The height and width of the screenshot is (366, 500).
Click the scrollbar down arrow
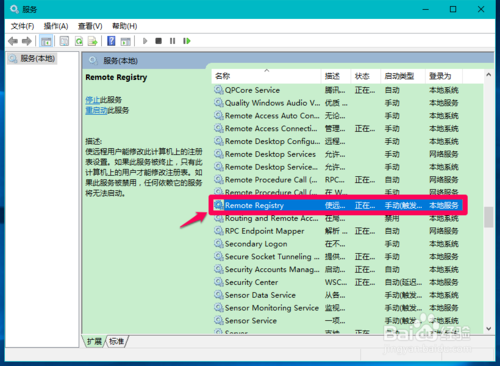488,329
